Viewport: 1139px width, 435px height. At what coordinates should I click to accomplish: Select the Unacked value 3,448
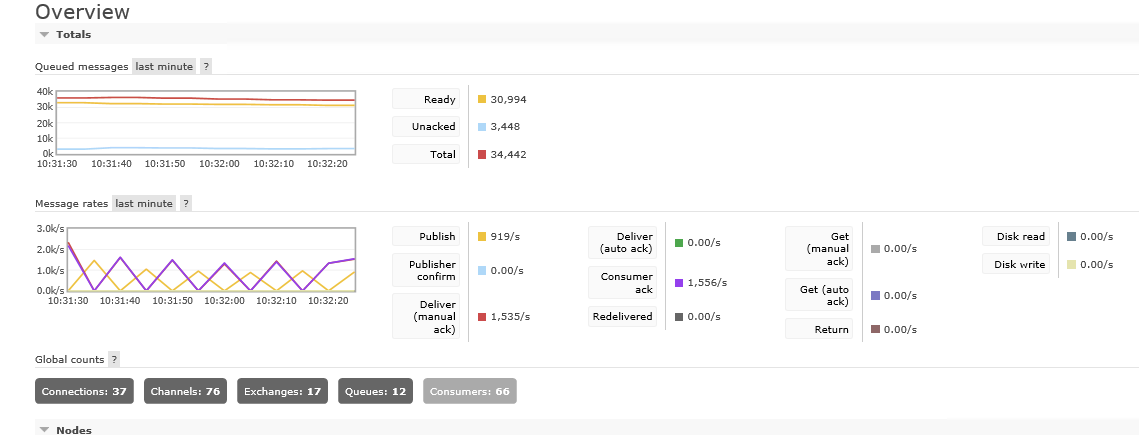coord(506,126)
